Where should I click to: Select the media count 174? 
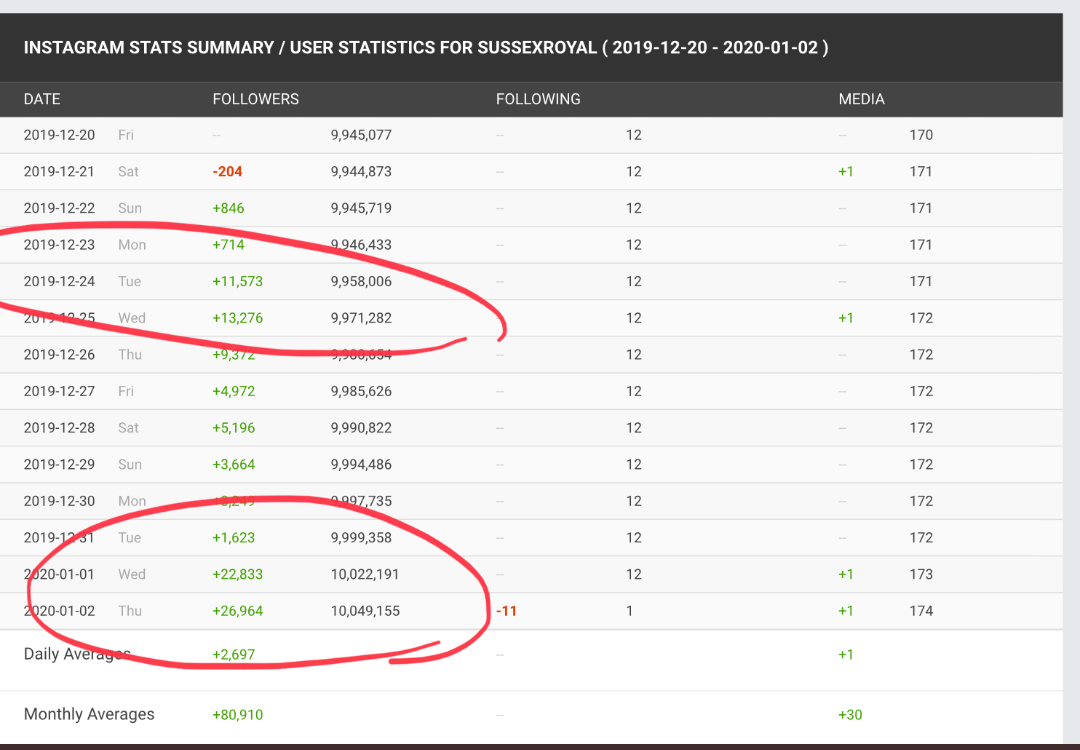coord(921,611)
